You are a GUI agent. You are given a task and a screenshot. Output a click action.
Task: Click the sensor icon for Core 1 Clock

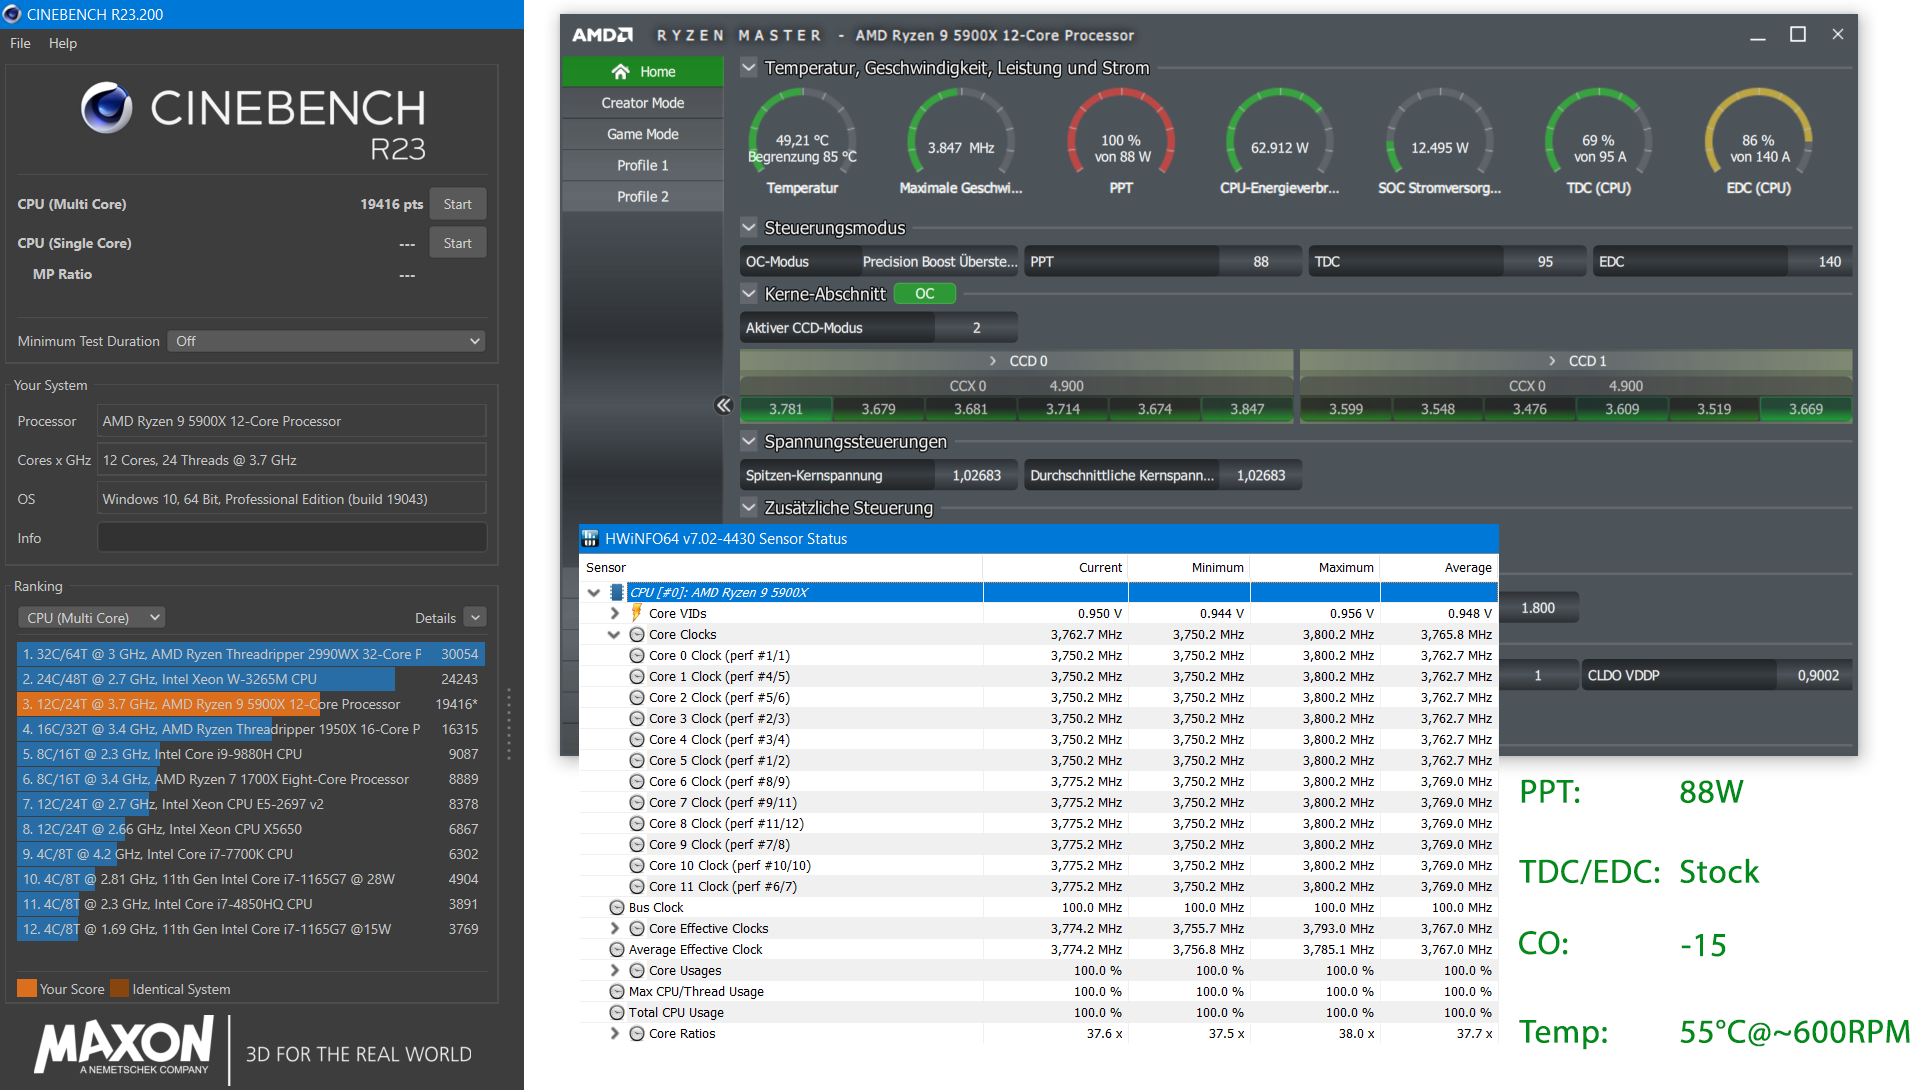coord(637,676)
